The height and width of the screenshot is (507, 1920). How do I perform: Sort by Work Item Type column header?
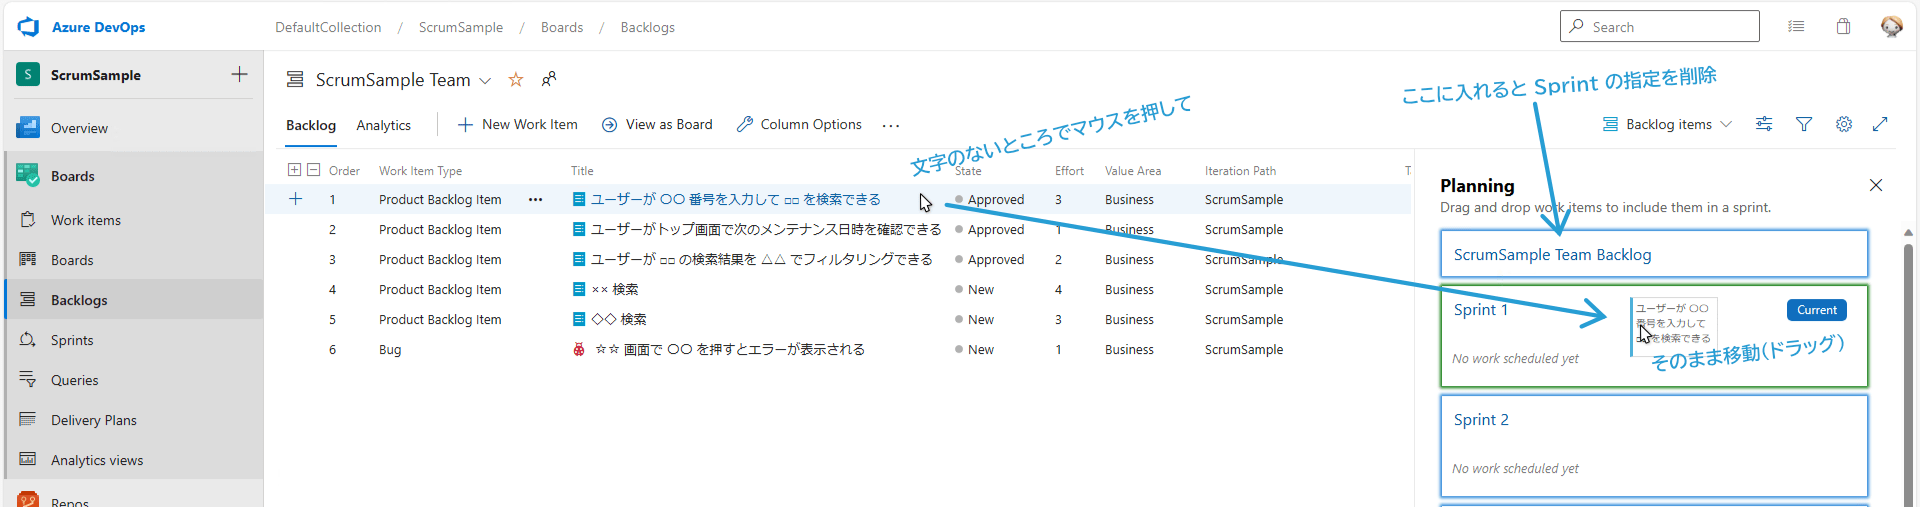420,171
